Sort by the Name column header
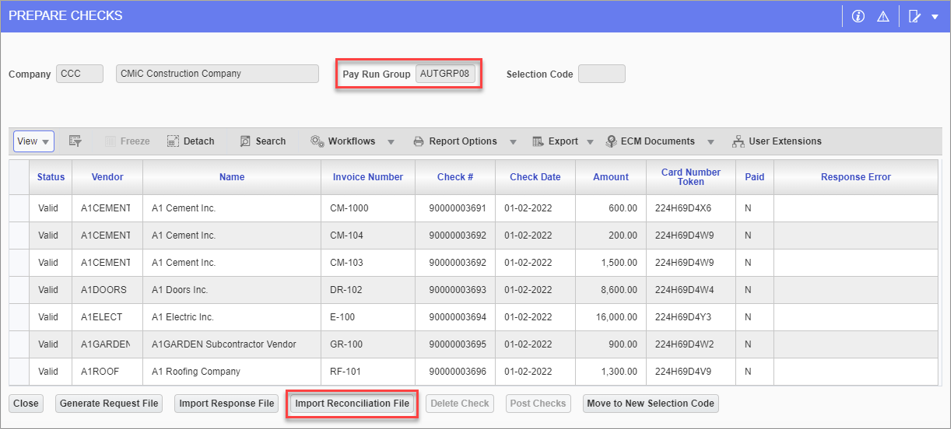The width and height of the screenshot is (951, 429). click(232, 177)
